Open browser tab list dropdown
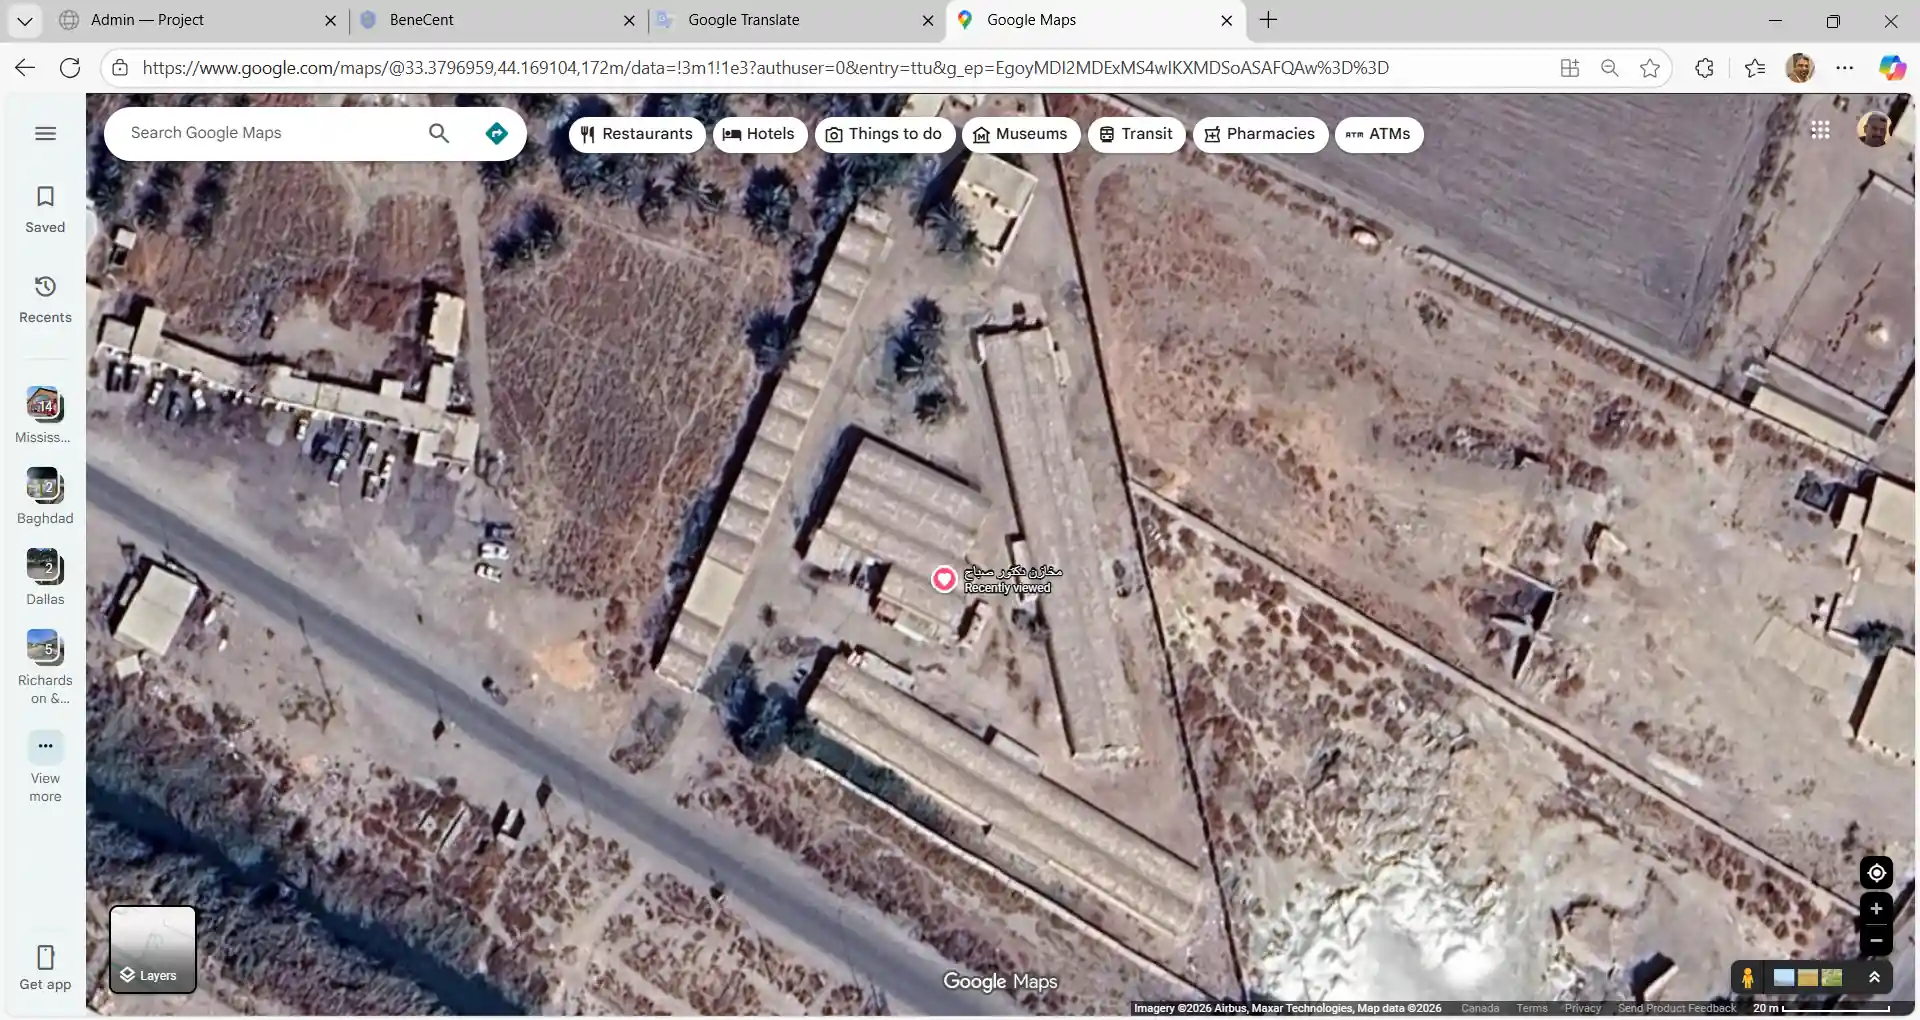 (25, 20)
